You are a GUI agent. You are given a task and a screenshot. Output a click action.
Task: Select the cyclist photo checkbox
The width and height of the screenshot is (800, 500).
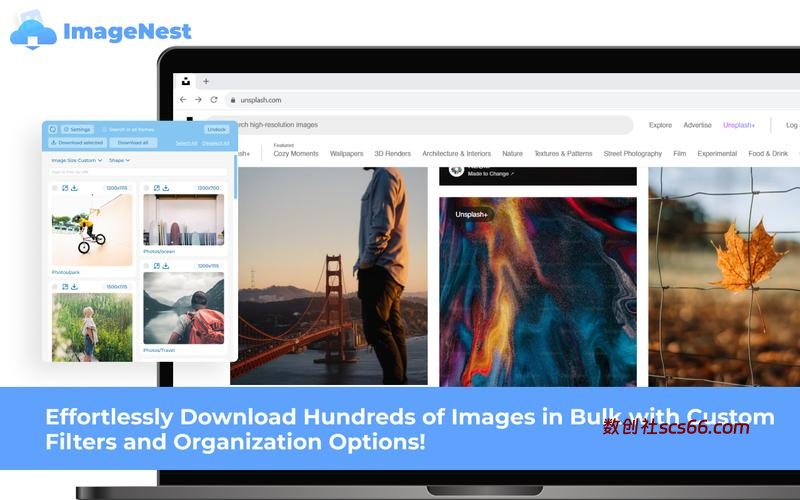point(54,187)
